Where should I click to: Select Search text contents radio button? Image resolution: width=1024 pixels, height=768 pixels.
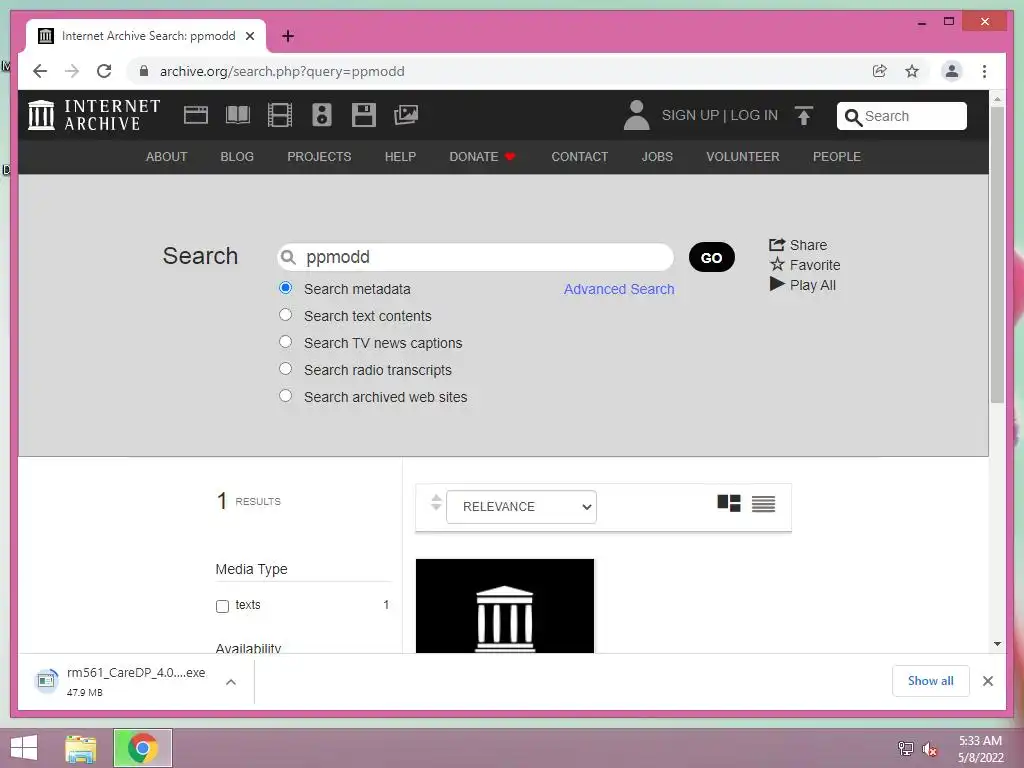point(285,315)
